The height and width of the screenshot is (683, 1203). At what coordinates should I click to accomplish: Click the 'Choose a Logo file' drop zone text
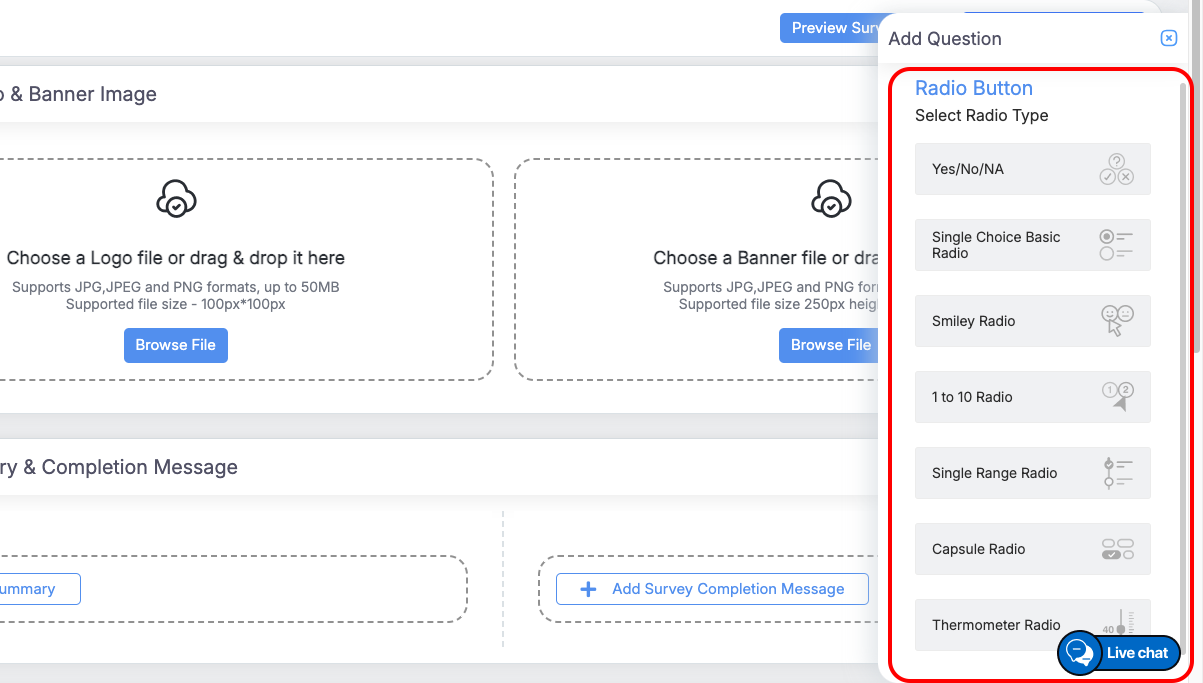tap(176, 258)
